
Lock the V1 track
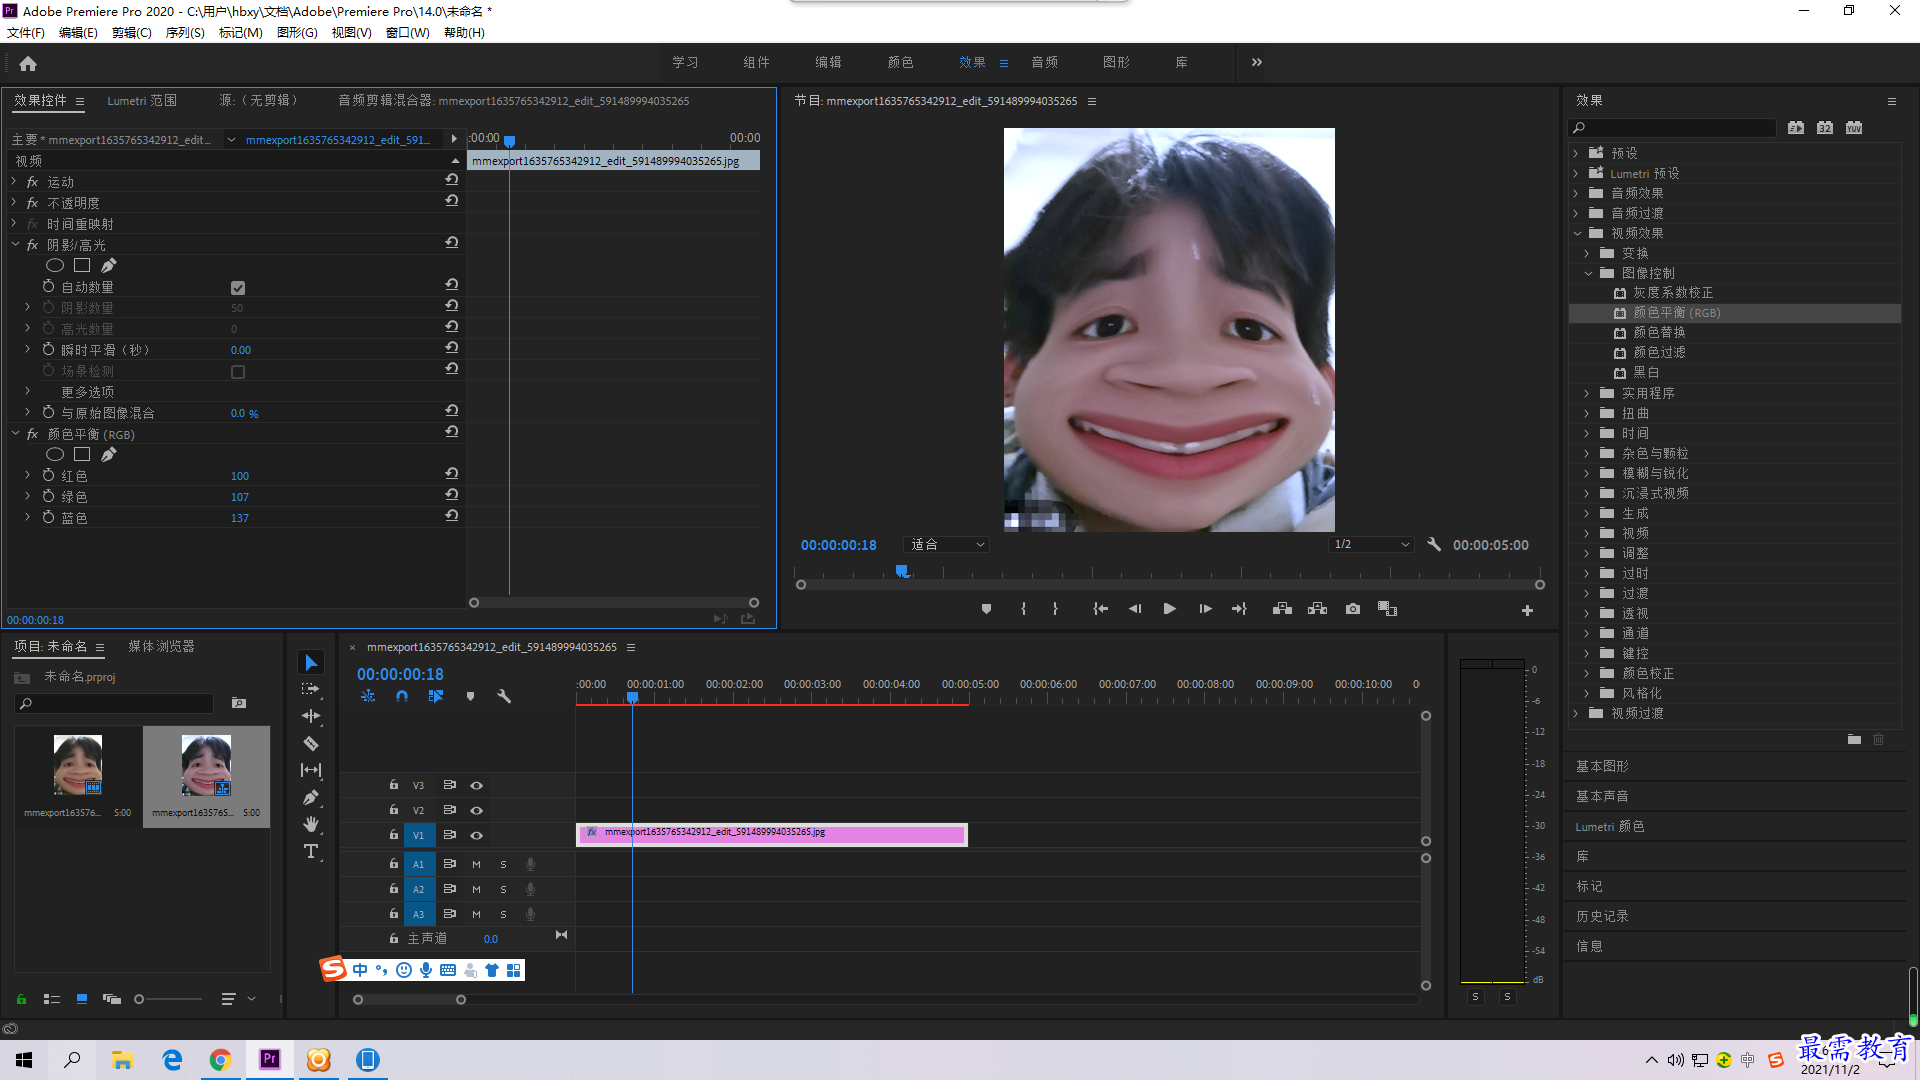coord(394,835)
